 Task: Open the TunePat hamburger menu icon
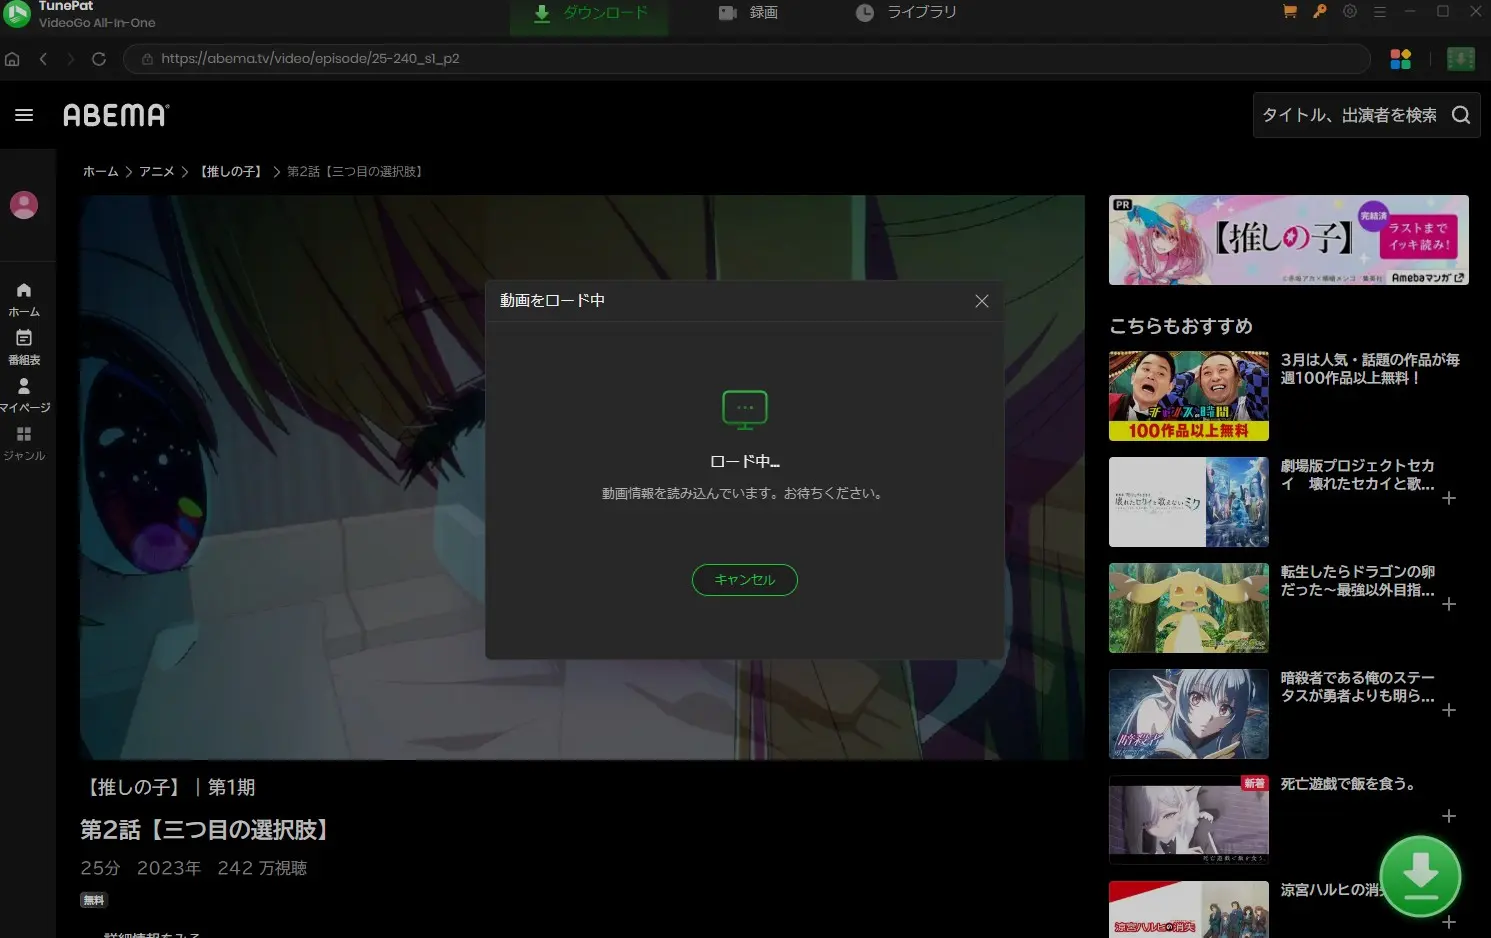(x=1379, y=12)
